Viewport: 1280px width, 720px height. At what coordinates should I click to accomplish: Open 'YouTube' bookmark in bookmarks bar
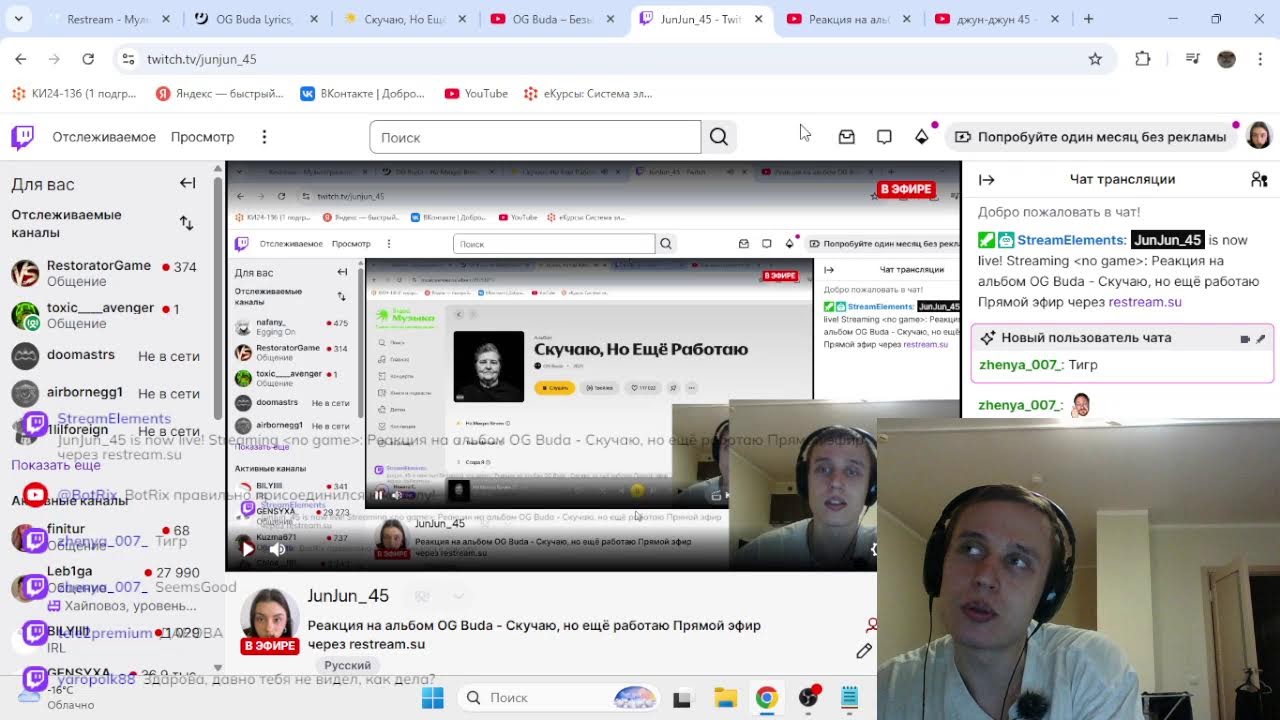tap(476, 94)
